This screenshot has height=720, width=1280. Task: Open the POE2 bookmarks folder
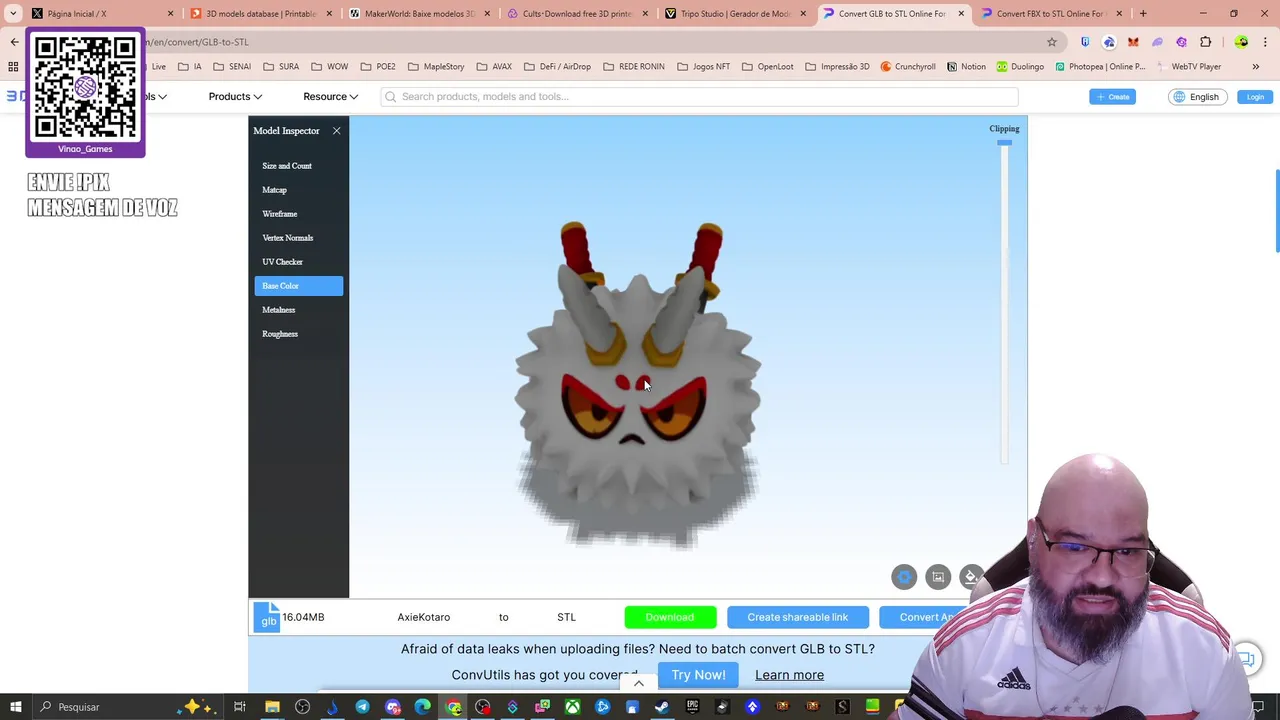[378, 67]
